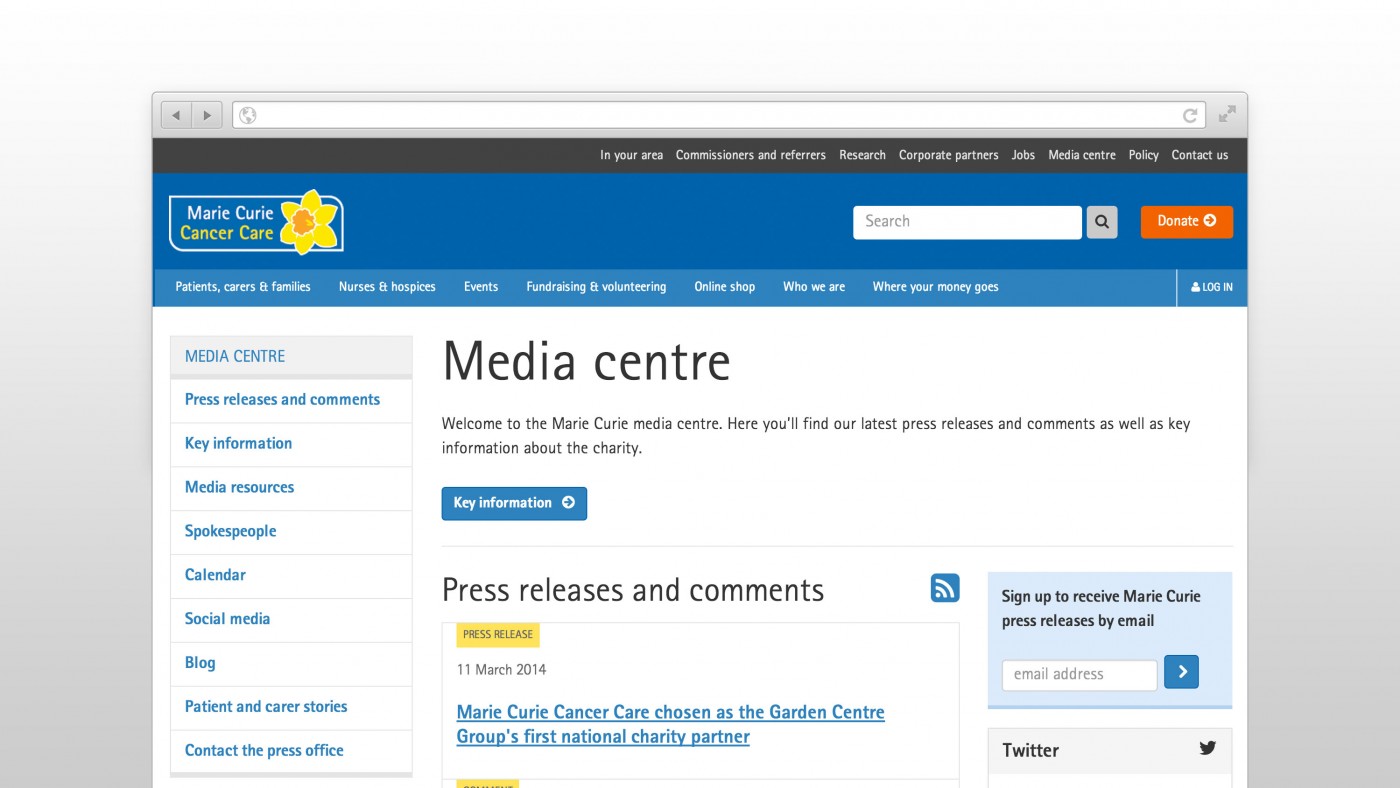
Task: Click the email address input field
Action: tap(1079, 675)
